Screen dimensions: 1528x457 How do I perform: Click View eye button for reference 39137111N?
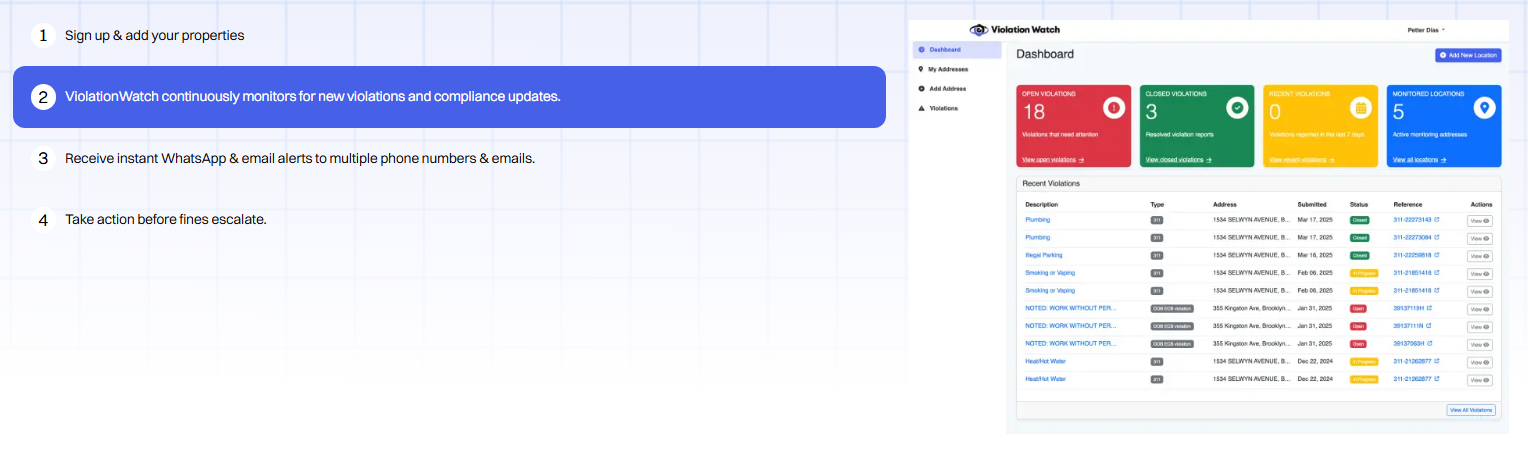click(1480, 327)
